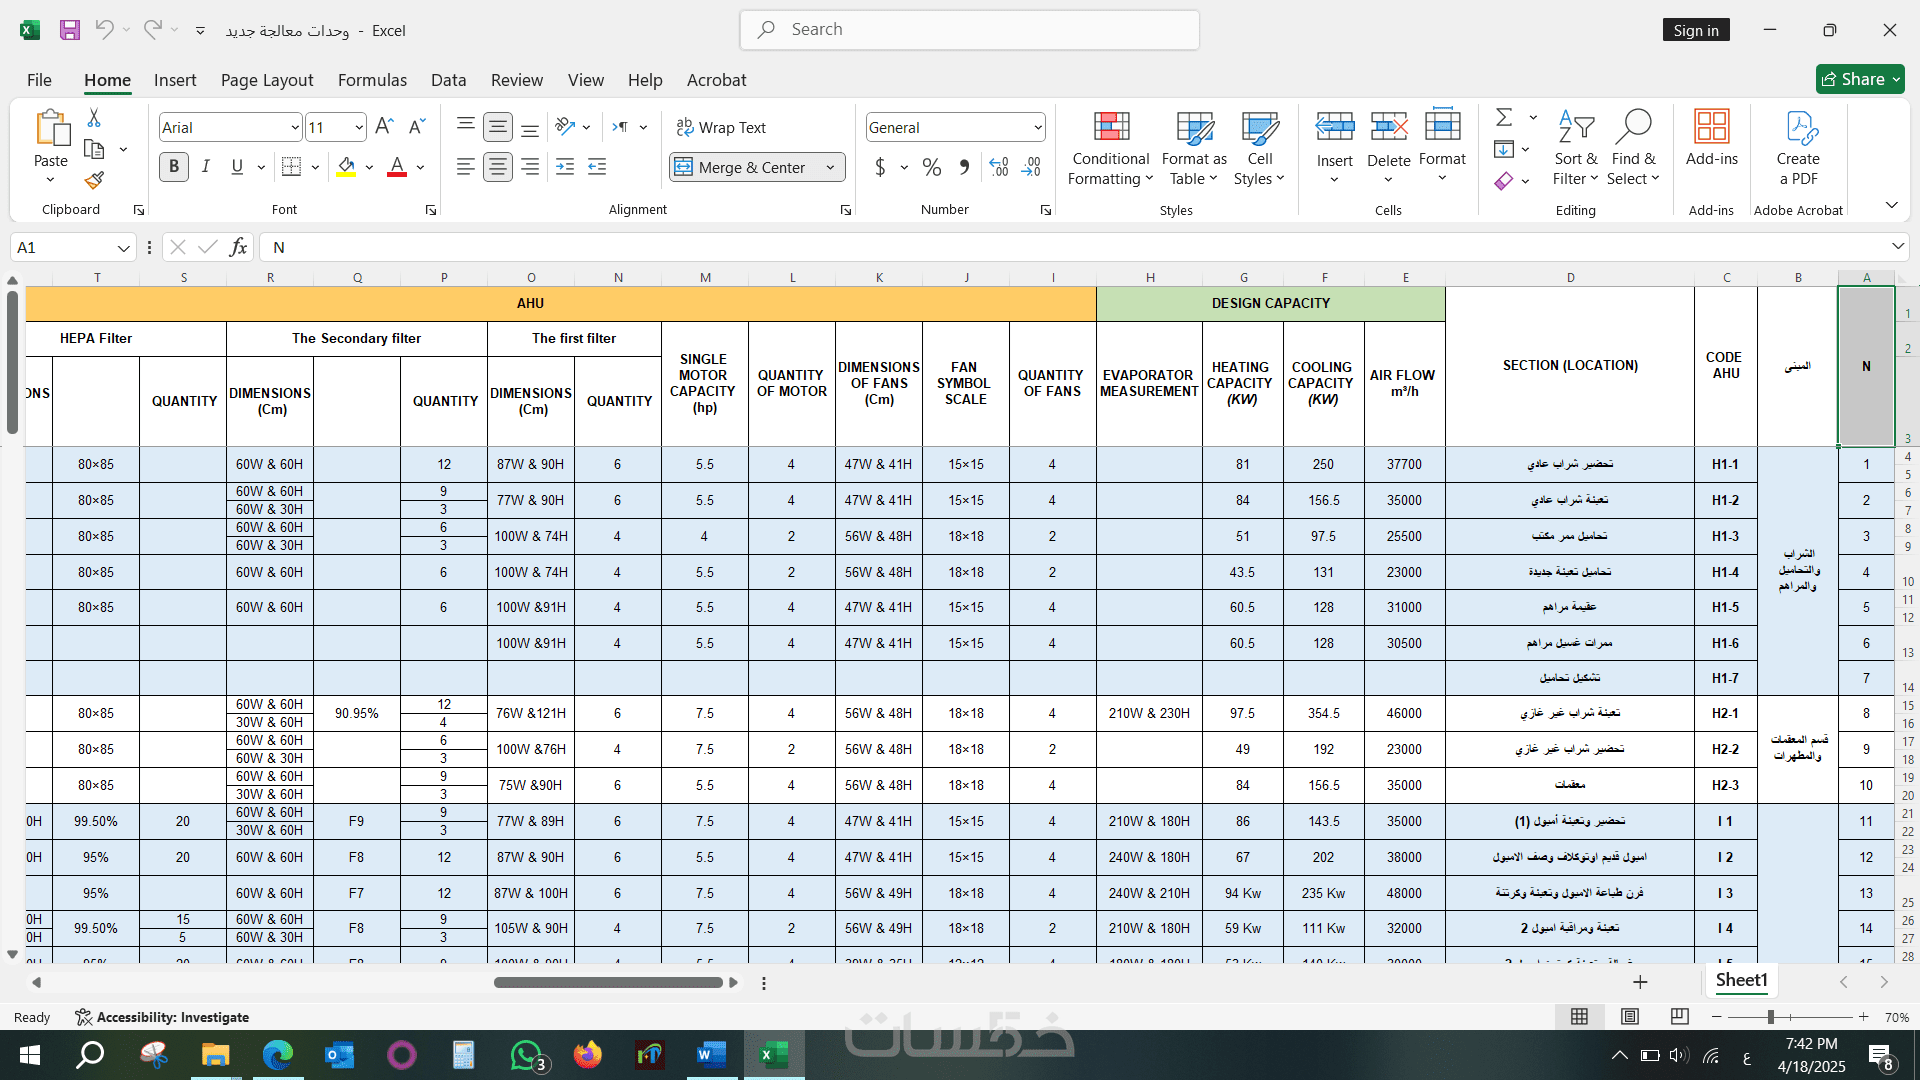This screenshot has width=1920, height=1080.
Task: Open the Merge & Center dropdown arrow
Action: point(831,167)
